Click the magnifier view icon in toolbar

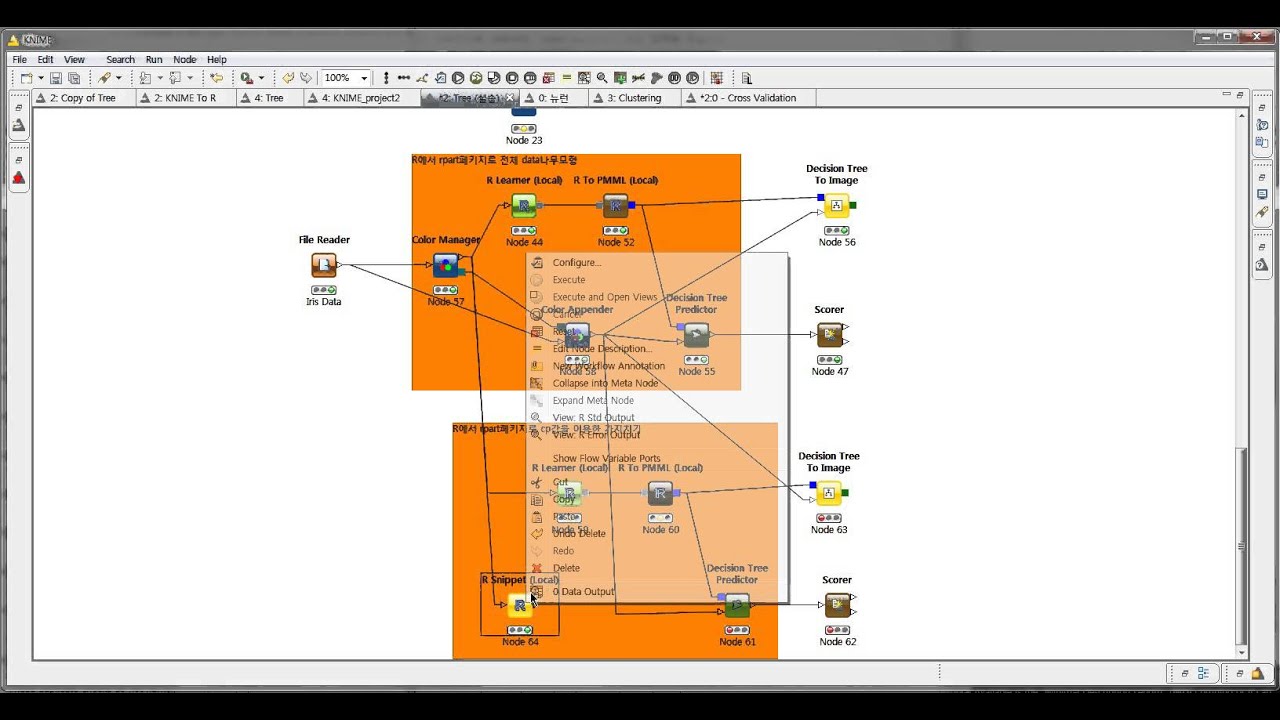[601, 78]
